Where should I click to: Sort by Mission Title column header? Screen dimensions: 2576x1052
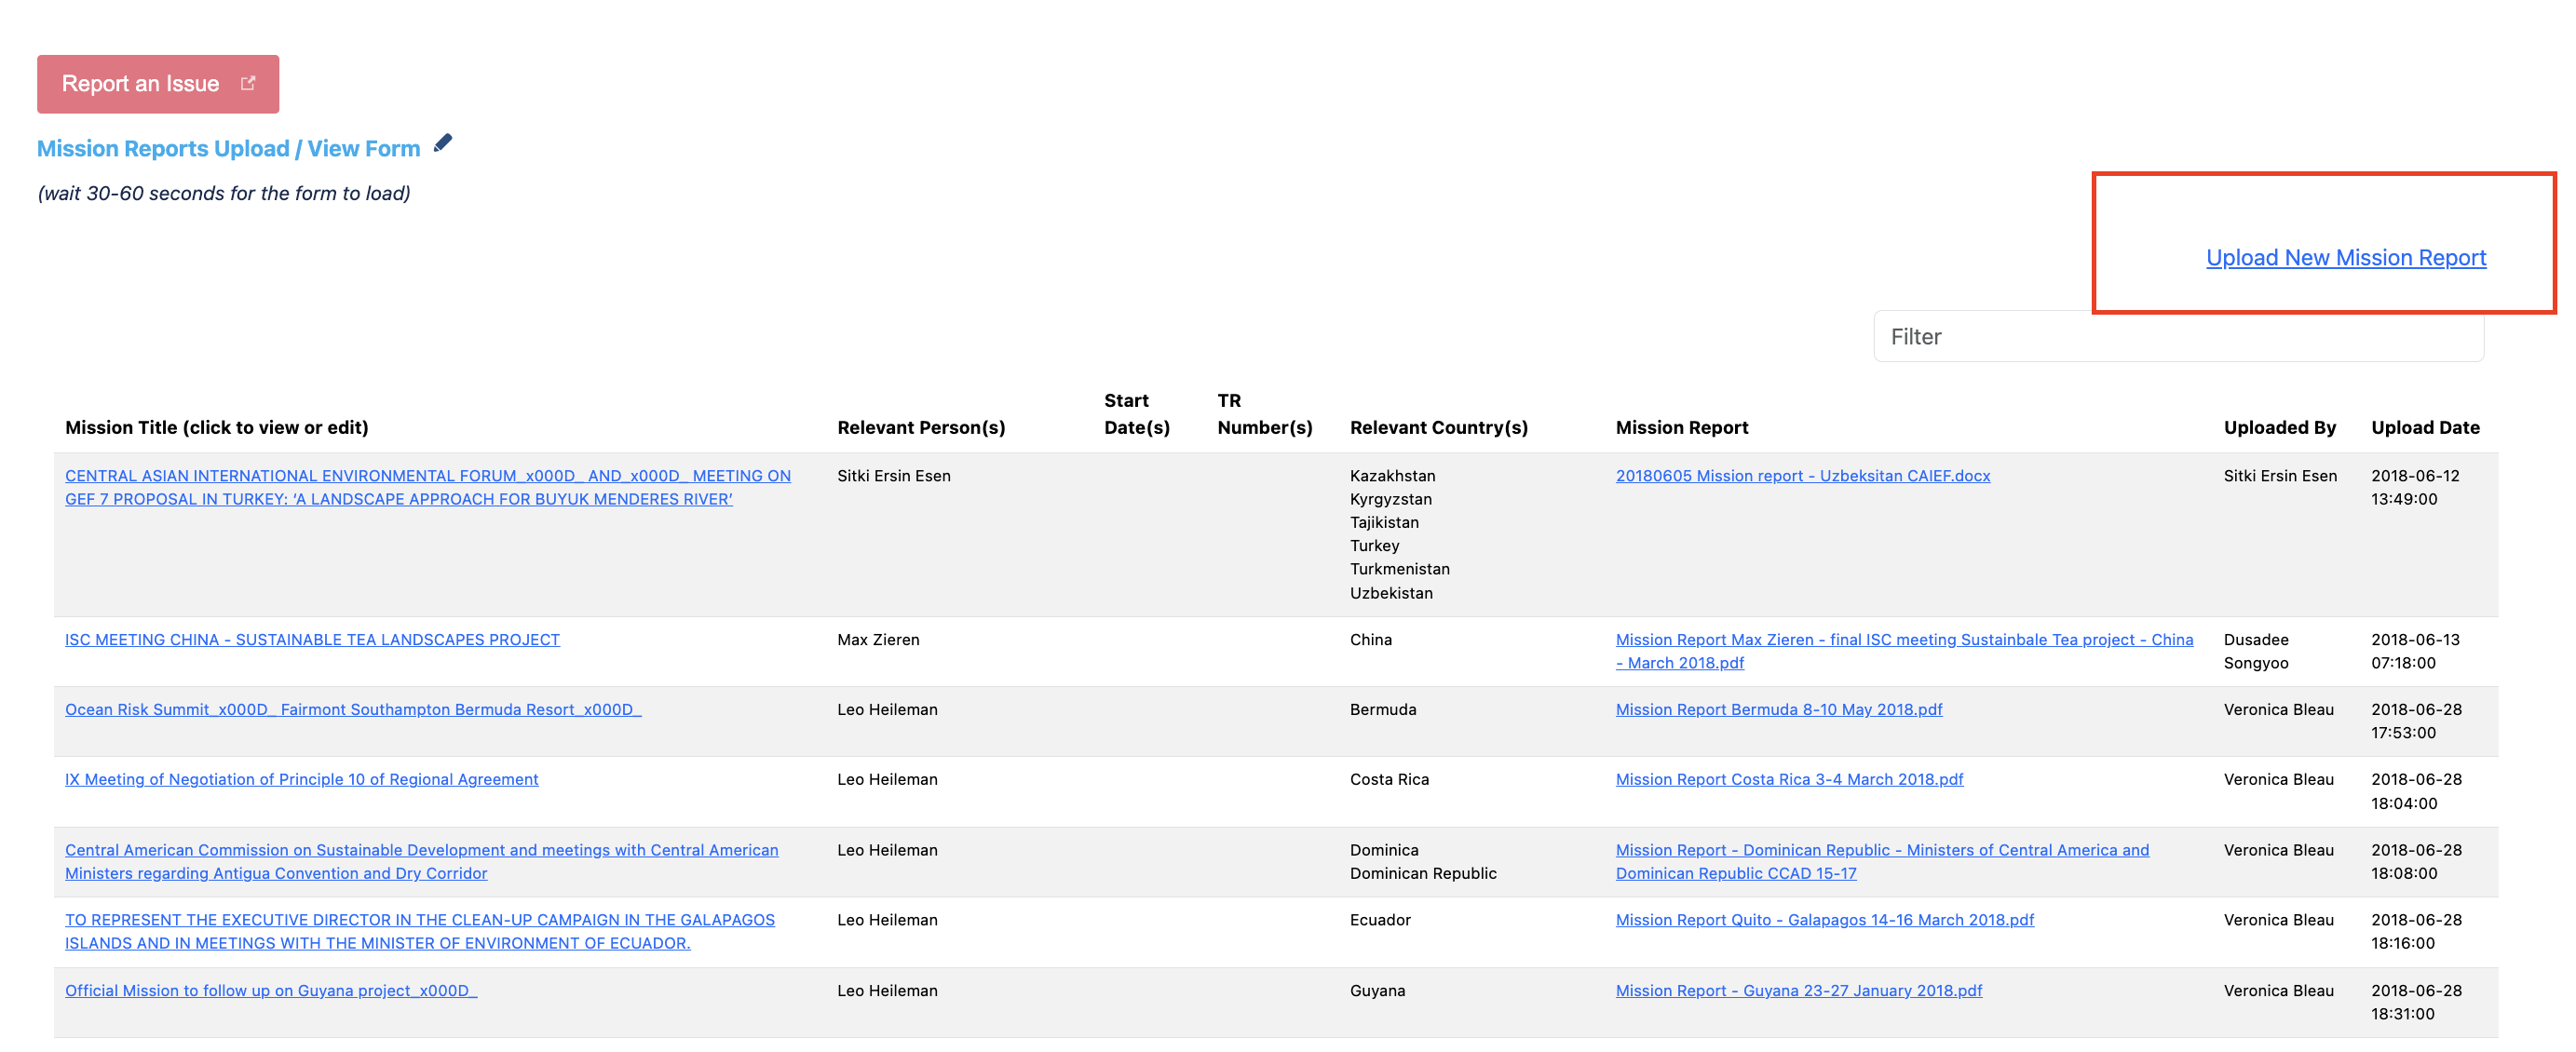click(x=217, y=428)
